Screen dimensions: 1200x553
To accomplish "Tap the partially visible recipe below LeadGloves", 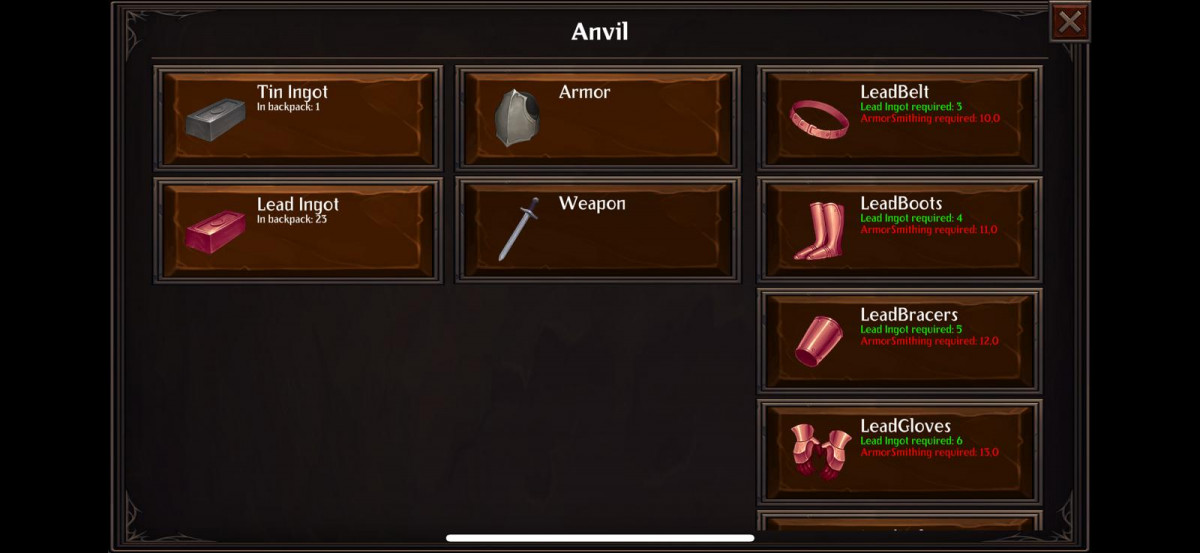I will [x=900, y=521].
